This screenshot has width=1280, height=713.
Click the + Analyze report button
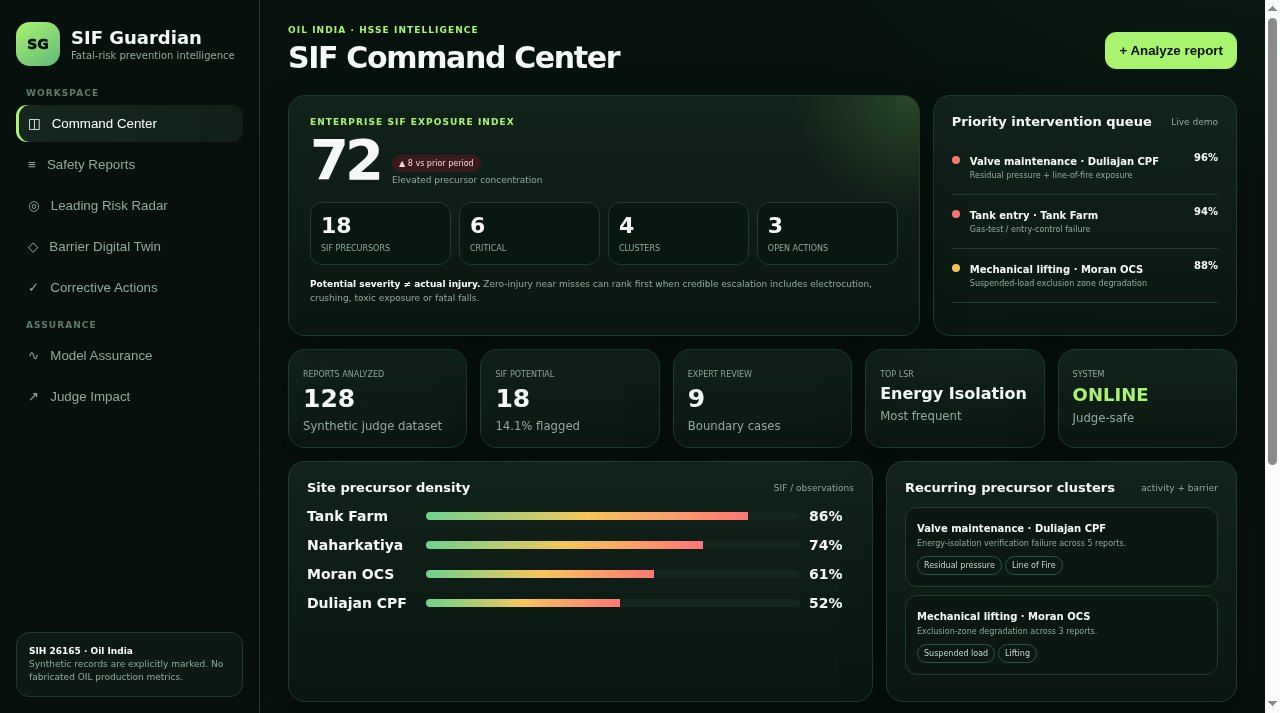(1170, 51)
